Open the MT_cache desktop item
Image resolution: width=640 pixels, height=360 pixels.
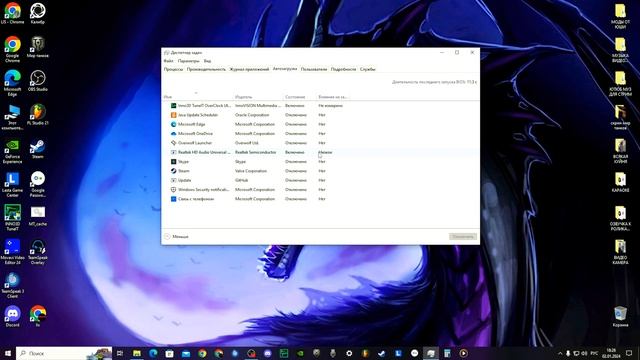(38, 216)
